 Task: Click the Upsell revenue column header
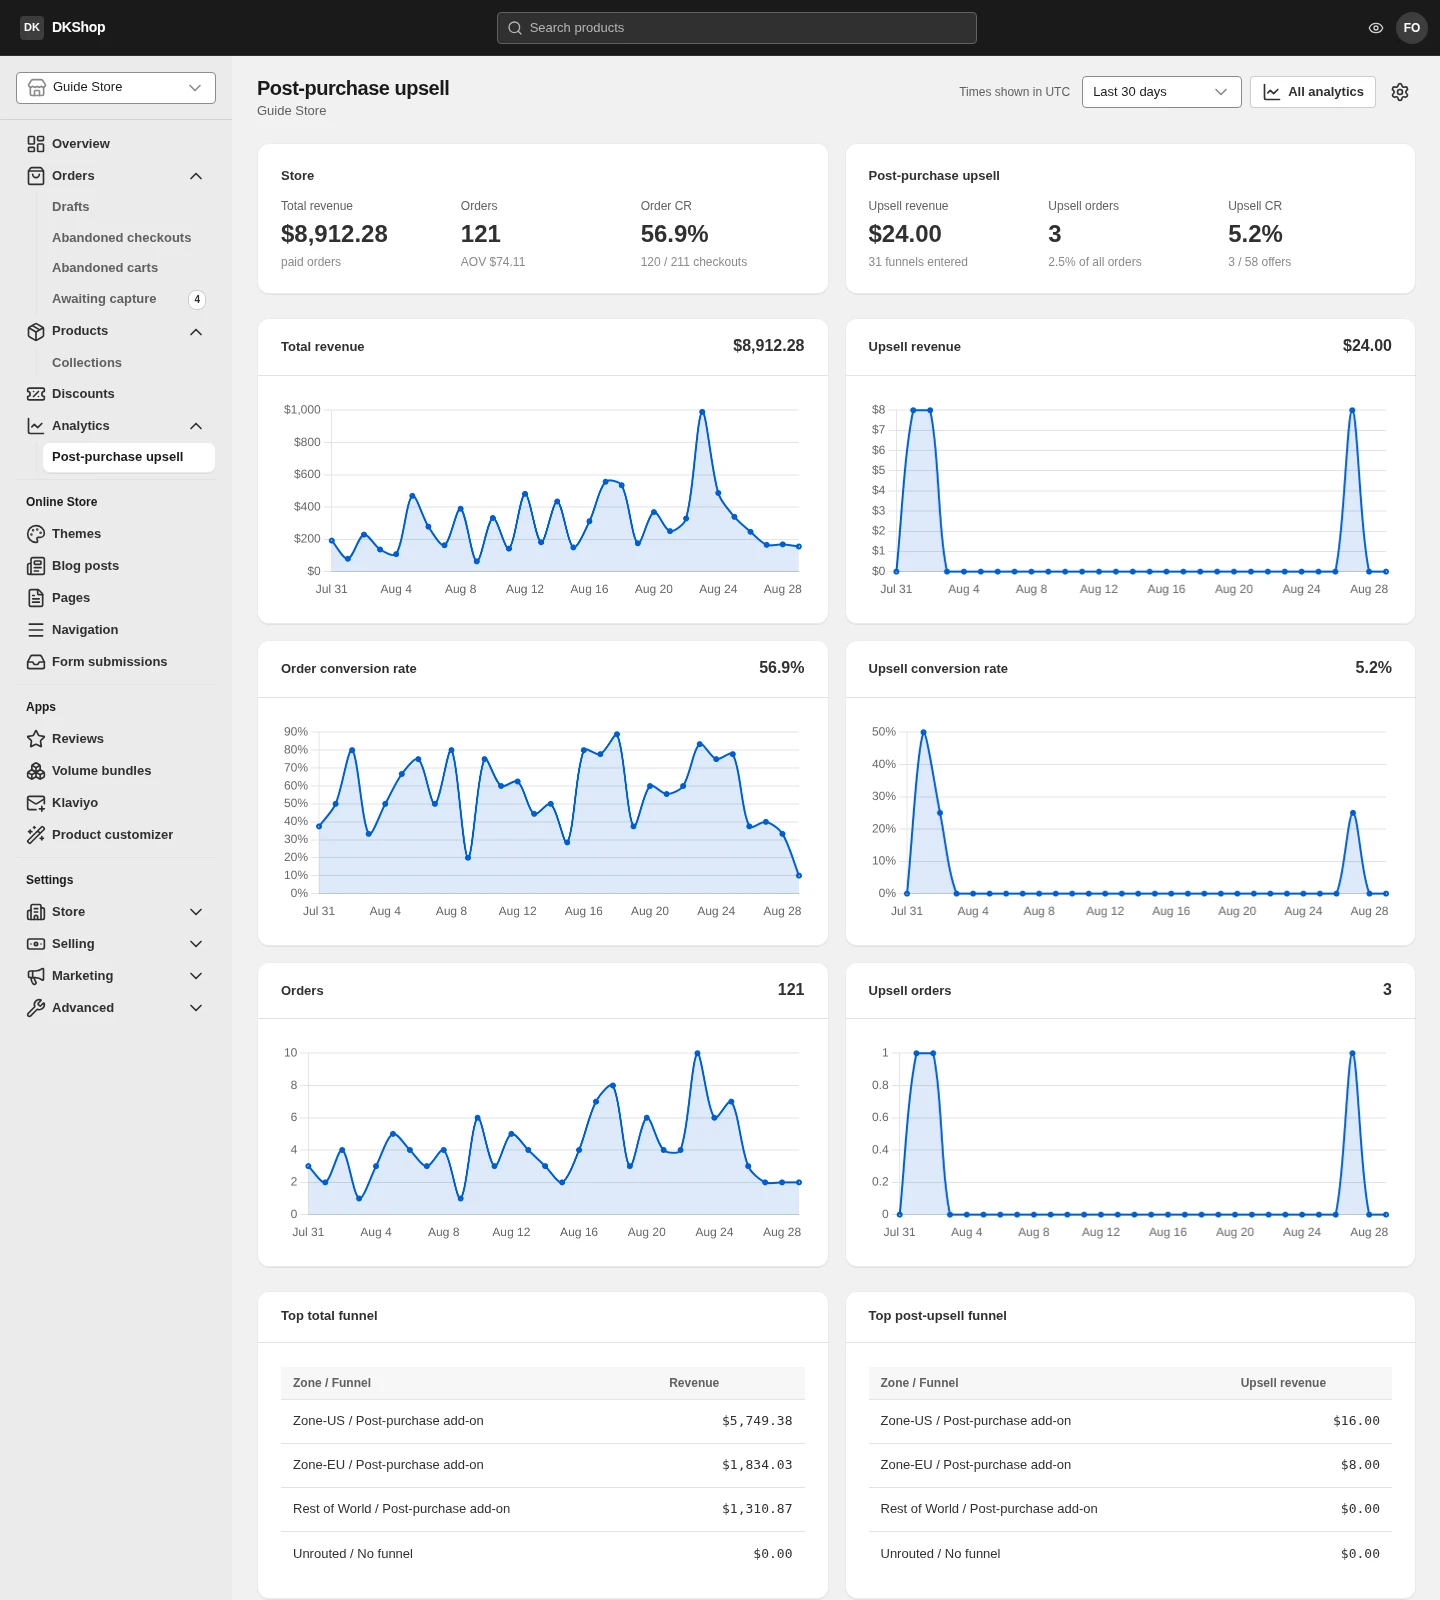click(1283, 1383)
